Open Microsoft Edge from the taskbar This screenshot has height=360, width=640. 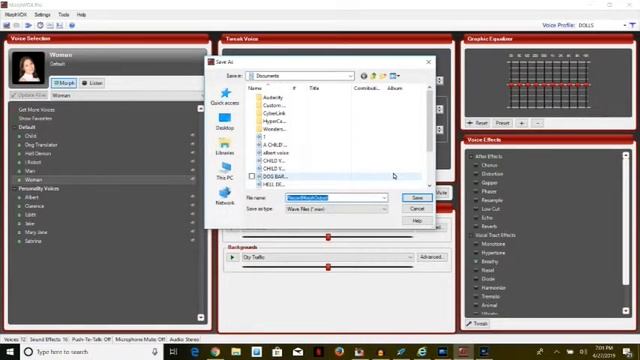coord(195,351)
